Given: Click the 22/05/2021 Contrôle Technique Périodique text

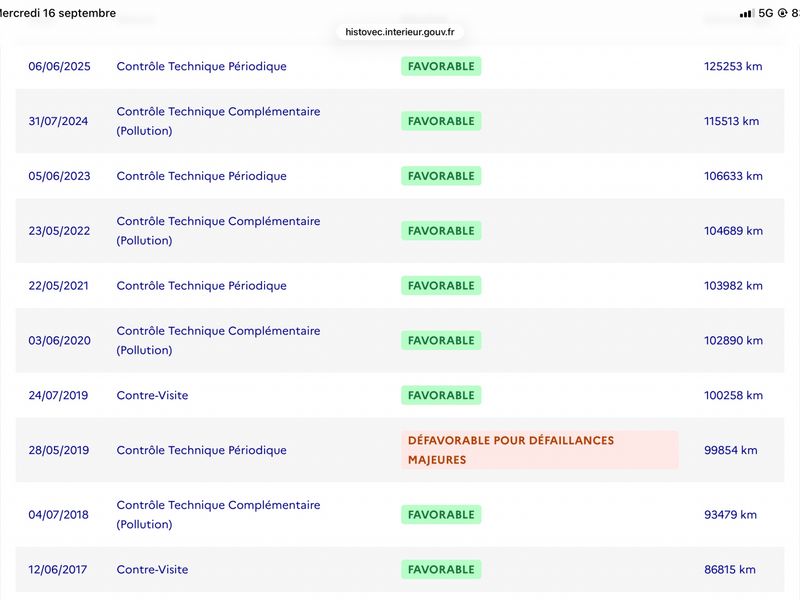Looking at the screenshot, I should (x=202, y=286).
